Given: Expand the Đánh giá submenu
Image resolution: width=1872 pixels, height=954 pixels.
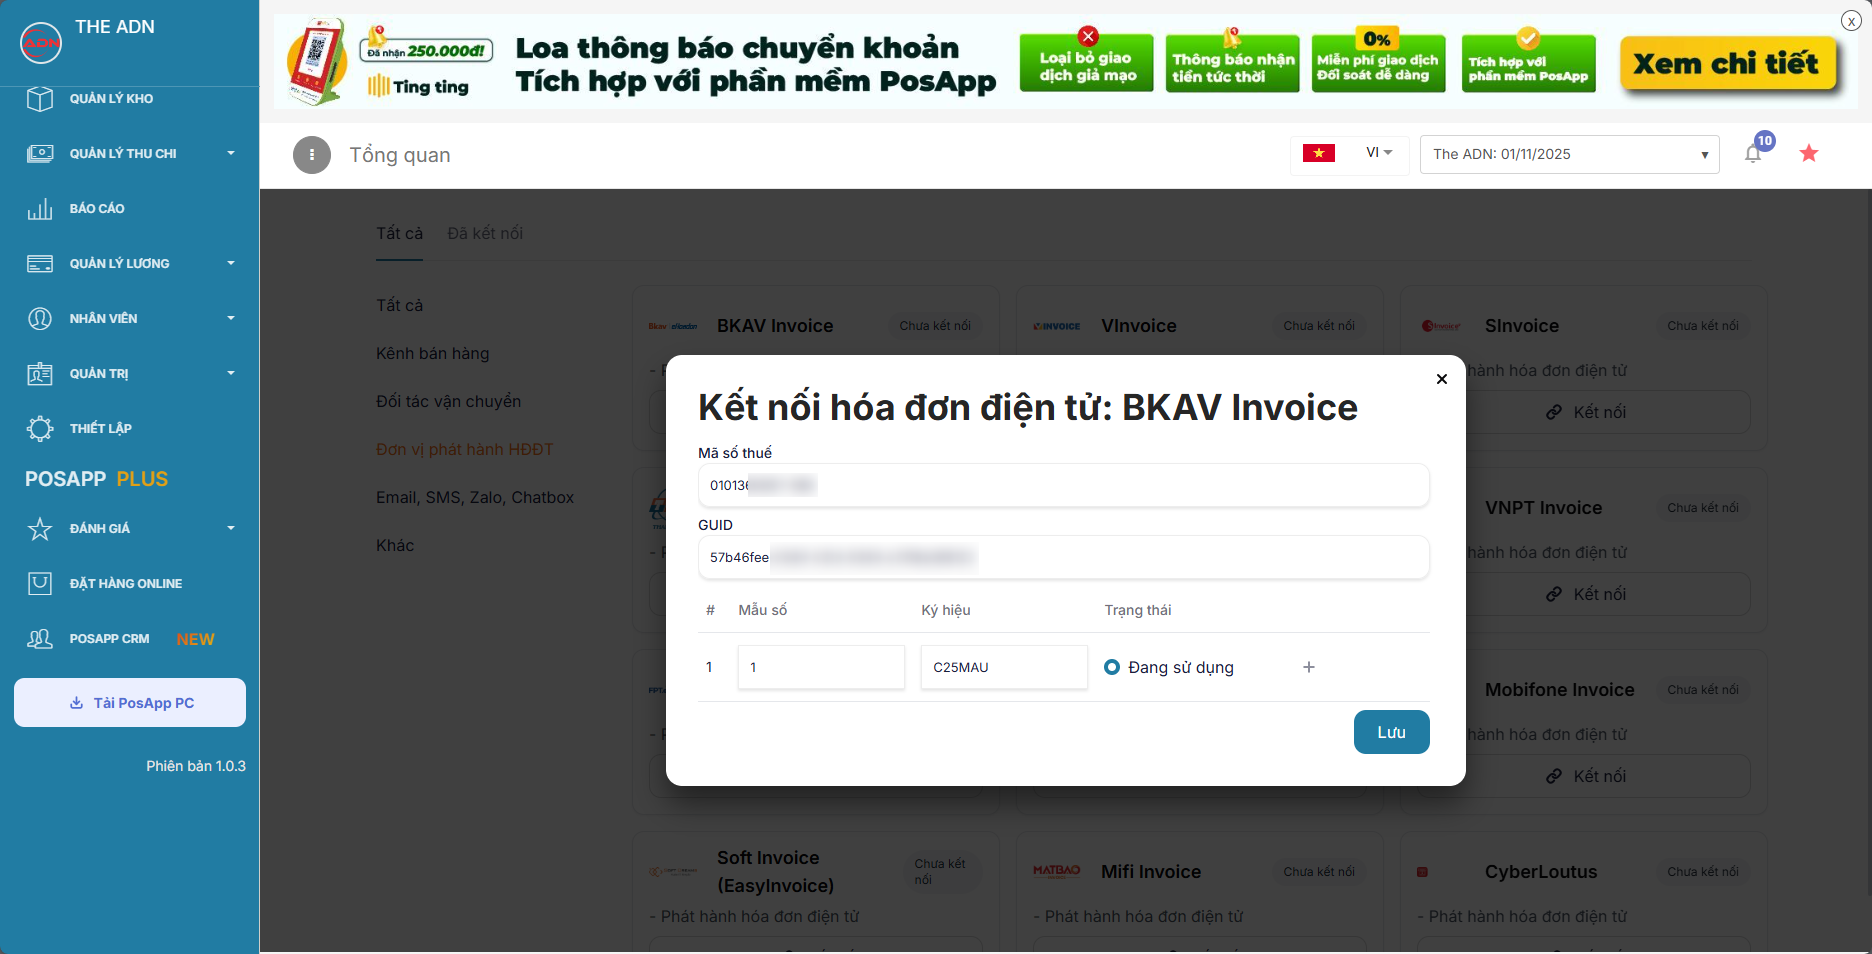Looking at the screenshot, I should 231,529.
